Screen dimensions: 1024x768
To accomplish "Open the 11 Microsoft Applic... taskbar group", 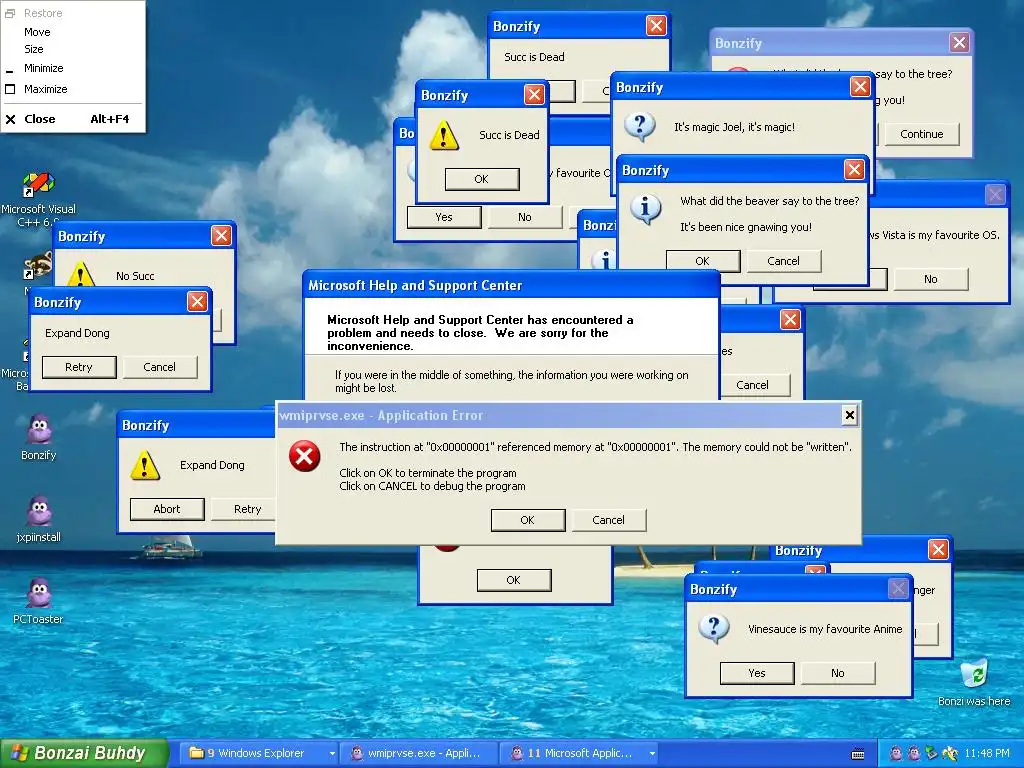I will pos(578,754).
